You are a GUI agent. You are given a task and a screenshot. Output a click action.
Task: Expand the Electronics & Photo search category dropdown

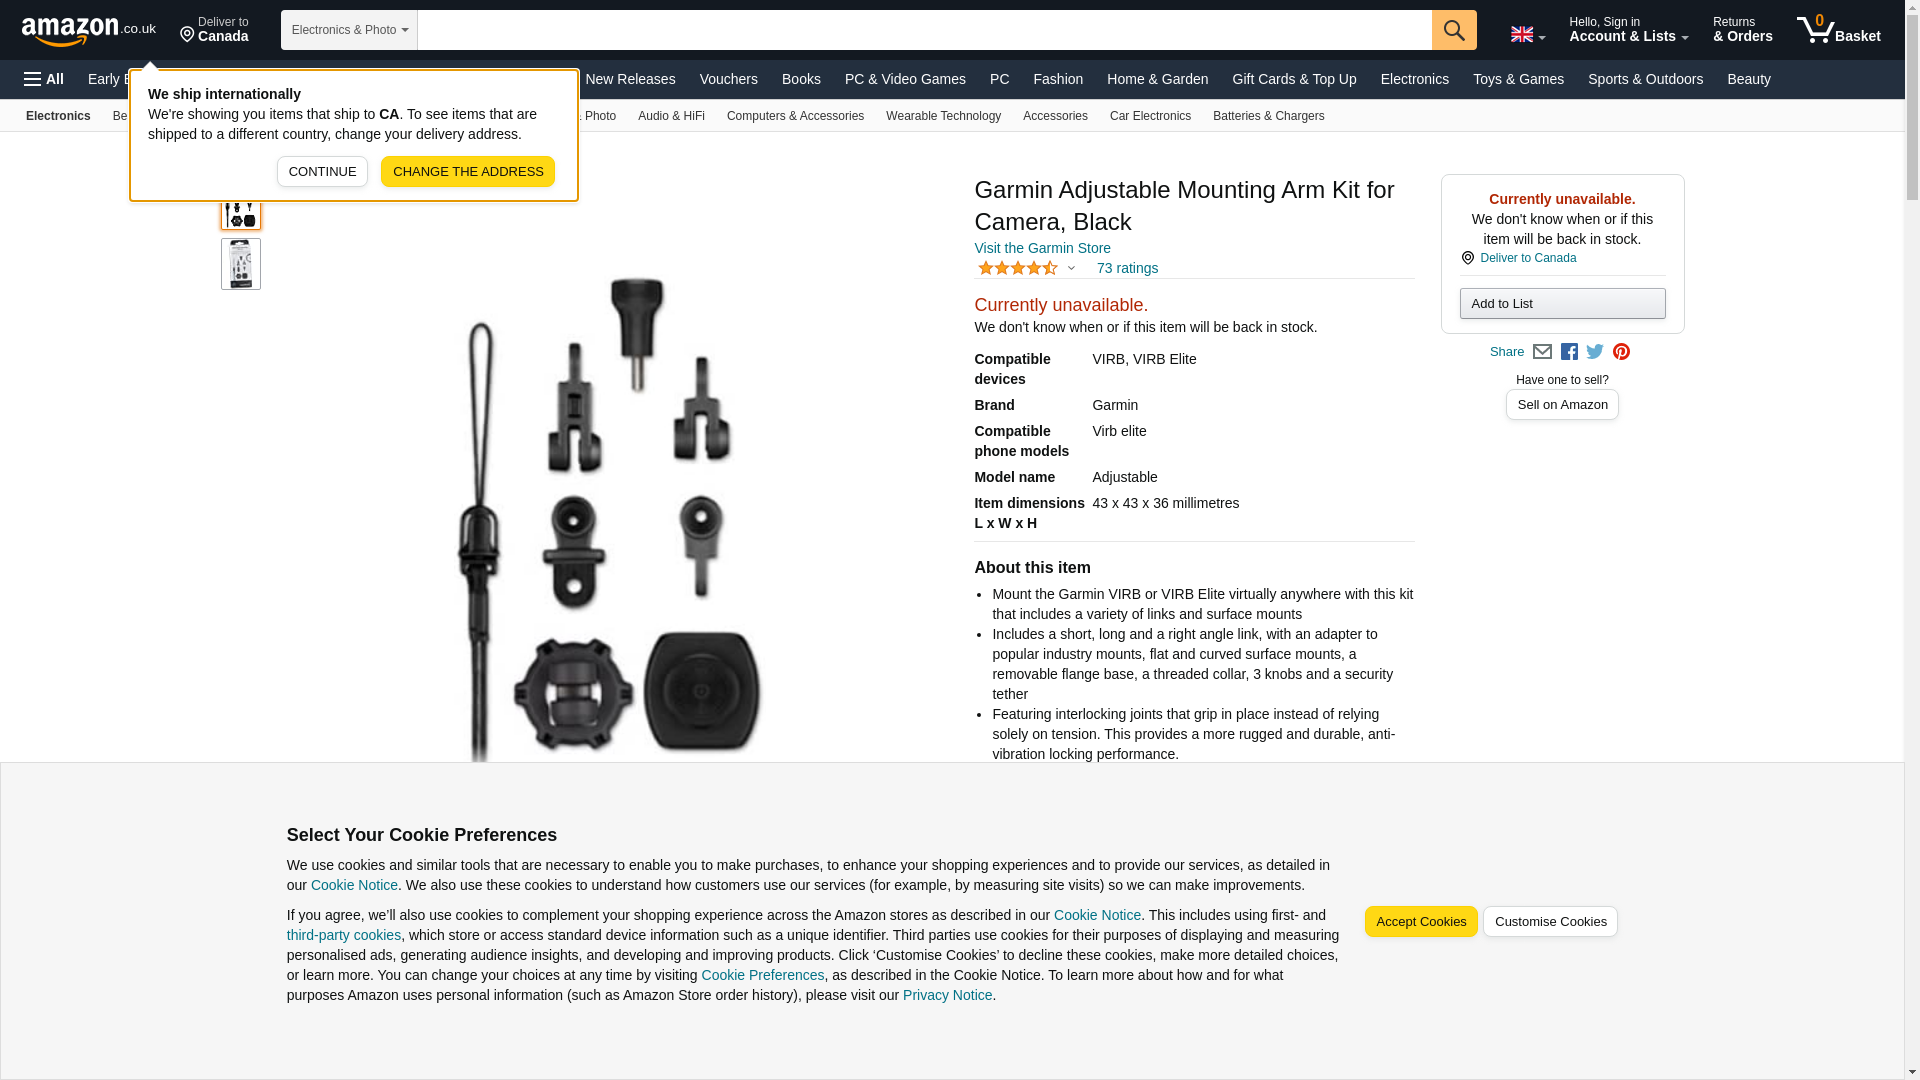tap(349, 30)
